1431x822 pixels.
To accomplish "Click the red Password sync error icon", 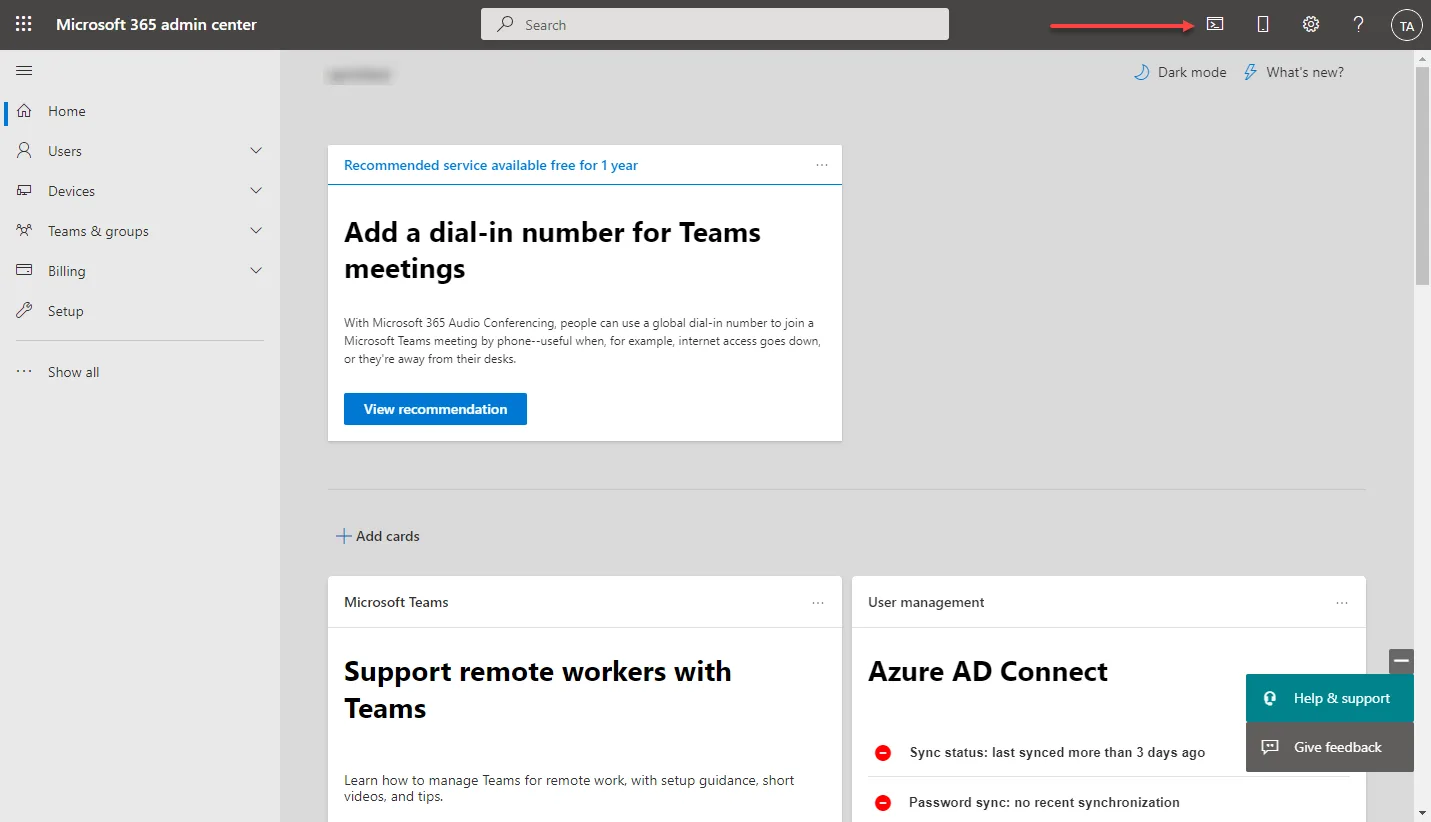I will (x=883, y=802).
